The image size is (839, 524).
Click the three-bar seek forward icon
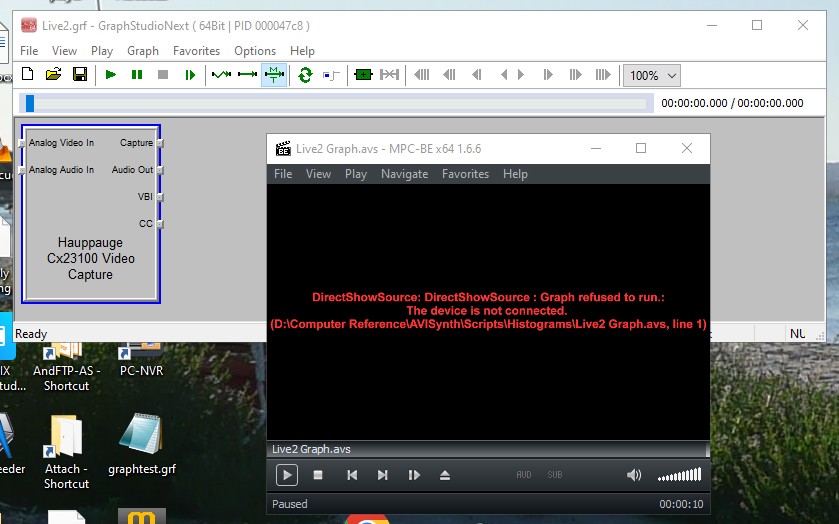coord(575,74)
